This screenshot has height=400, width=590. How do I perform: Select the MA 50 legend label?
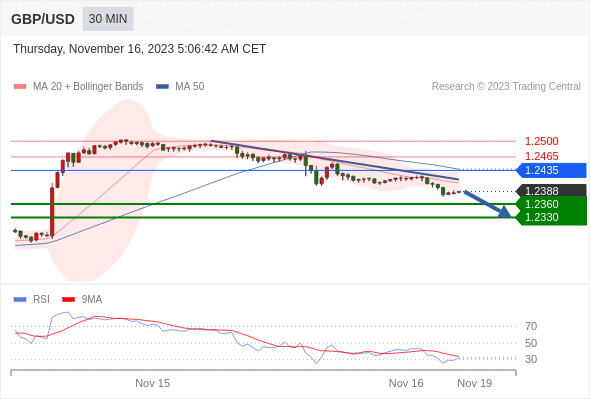tap(190, 87)
